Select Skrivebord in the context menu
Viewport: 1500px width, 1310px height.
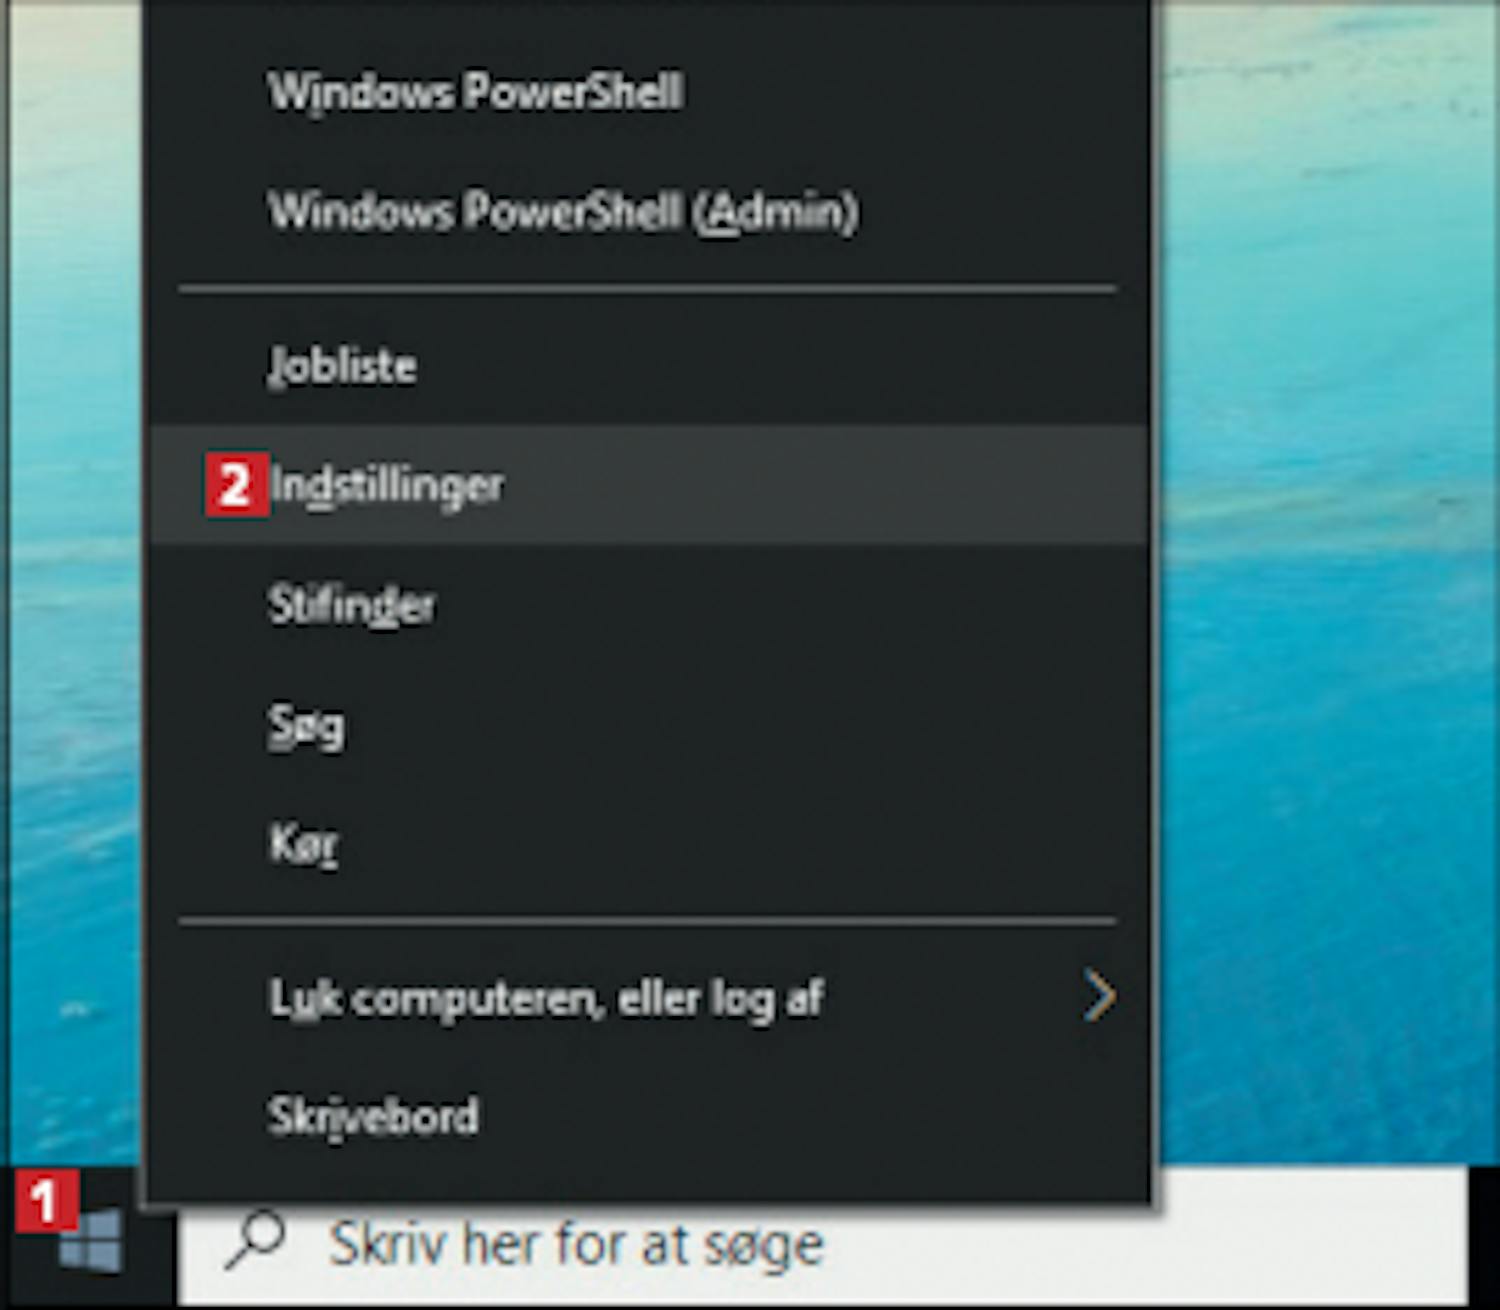648,1116
